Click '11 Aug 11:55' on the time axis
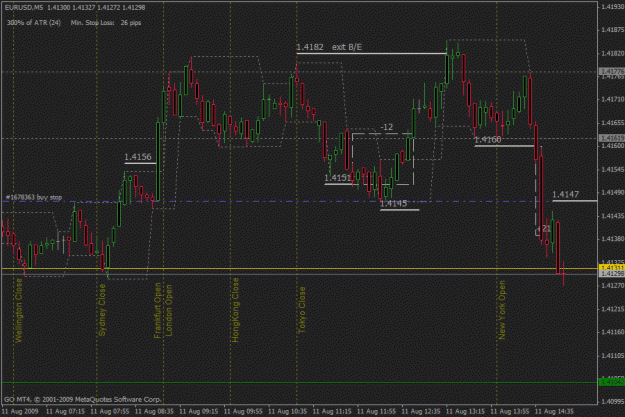 (376, 411)
